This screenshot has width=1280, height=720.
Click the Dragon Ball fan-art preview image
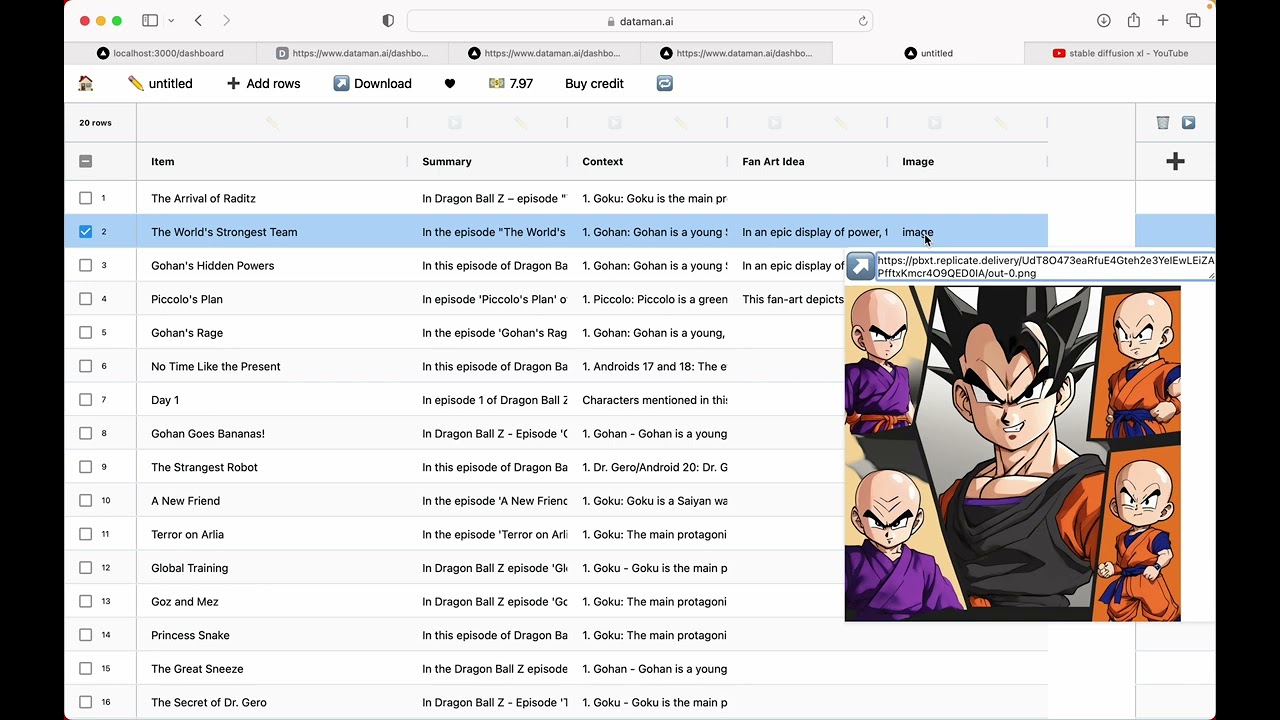1012,453
